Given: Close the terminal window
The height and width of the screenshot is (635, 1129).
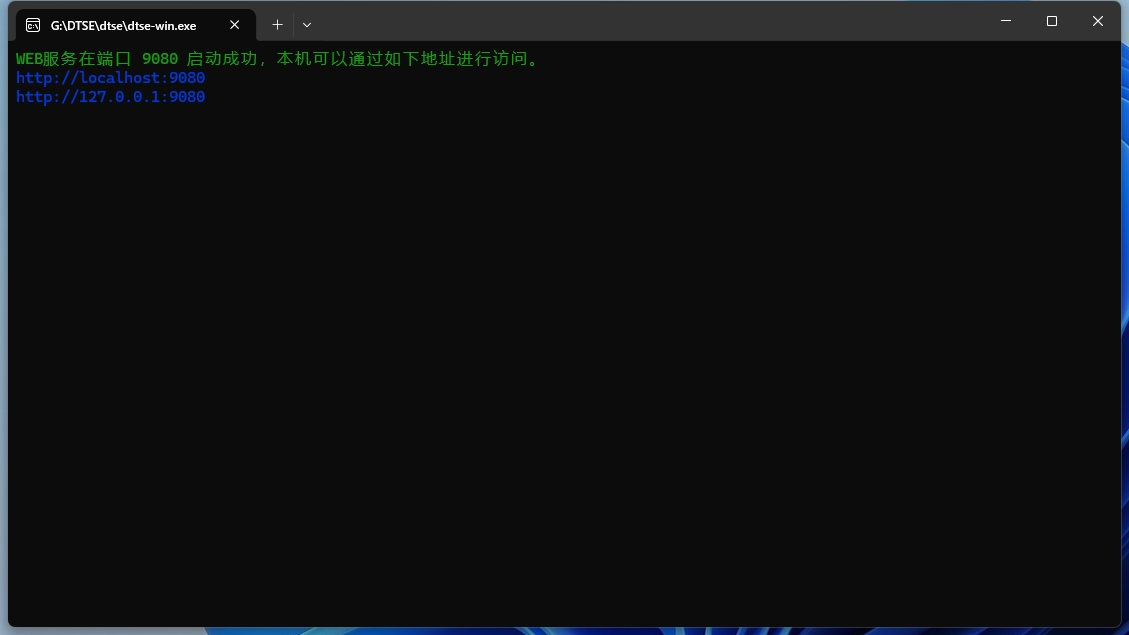Looking at the screenshot, I should pos(1097,21).
